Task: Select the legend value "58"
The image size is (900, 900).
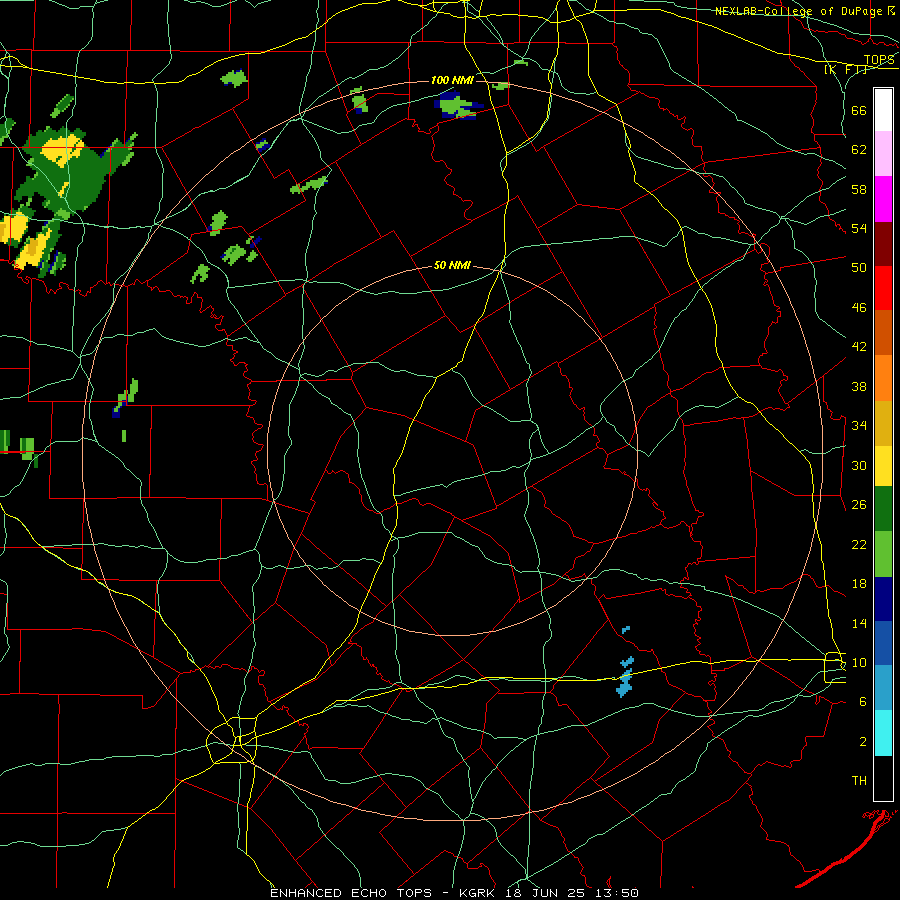Action: point(859,189)
